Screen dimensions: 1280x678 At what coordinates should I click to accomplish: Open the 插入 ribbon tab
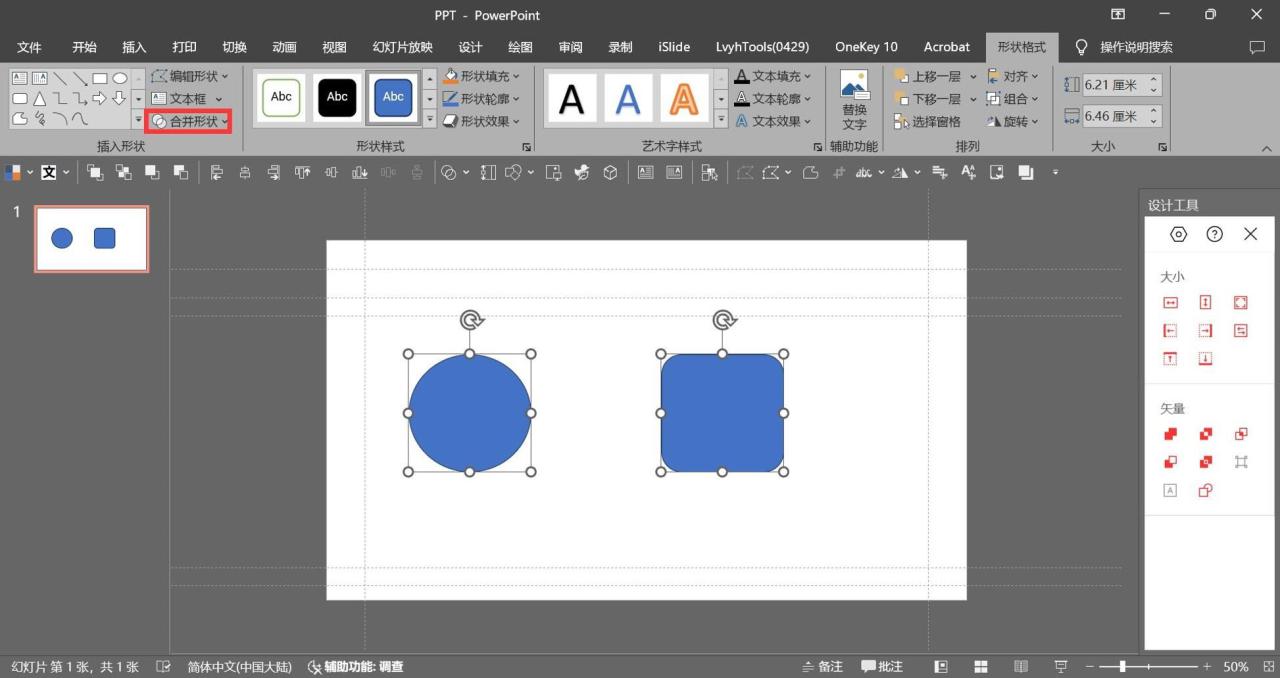pos(134,47)
